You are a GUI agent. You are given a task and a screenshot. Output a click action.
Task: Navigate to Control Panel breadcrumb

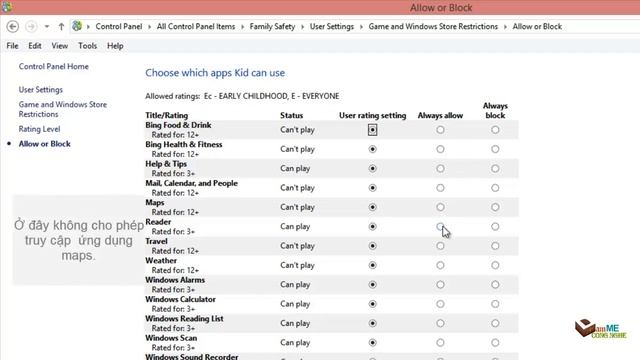coord(119,27)
